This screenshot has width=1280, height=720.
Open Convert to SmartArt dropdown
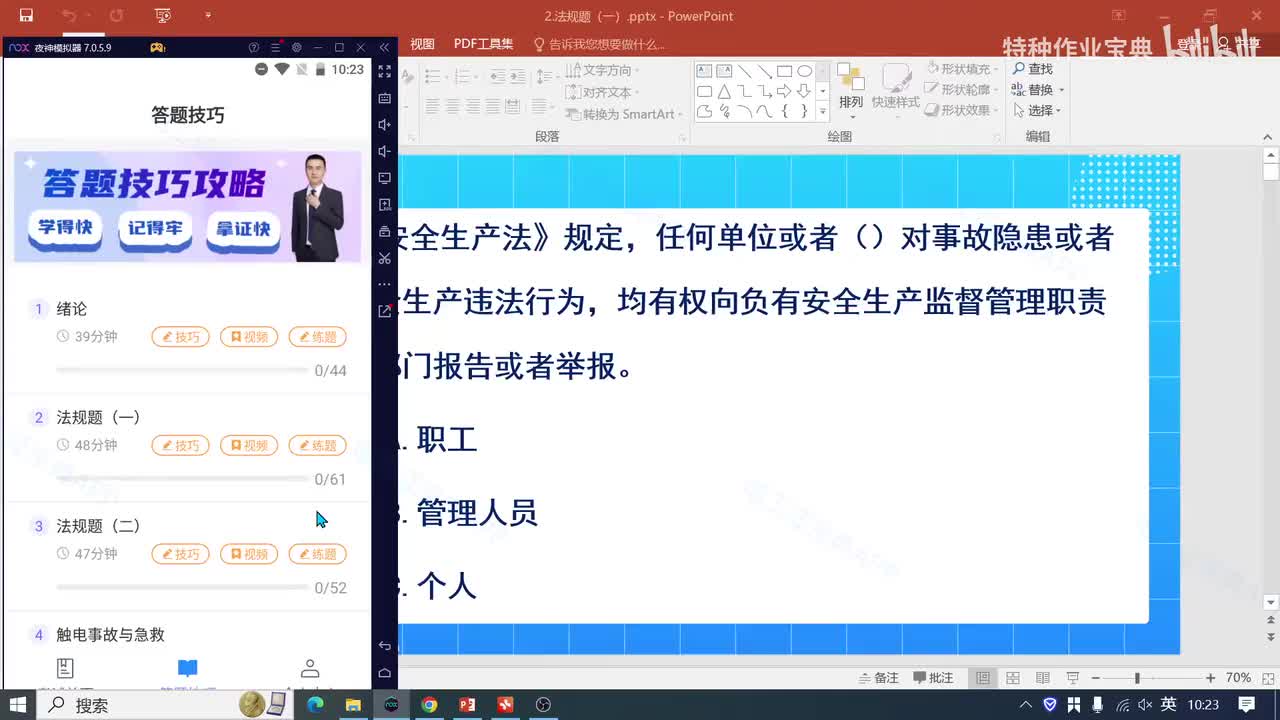pyautogui.click(x=624, y=114)
